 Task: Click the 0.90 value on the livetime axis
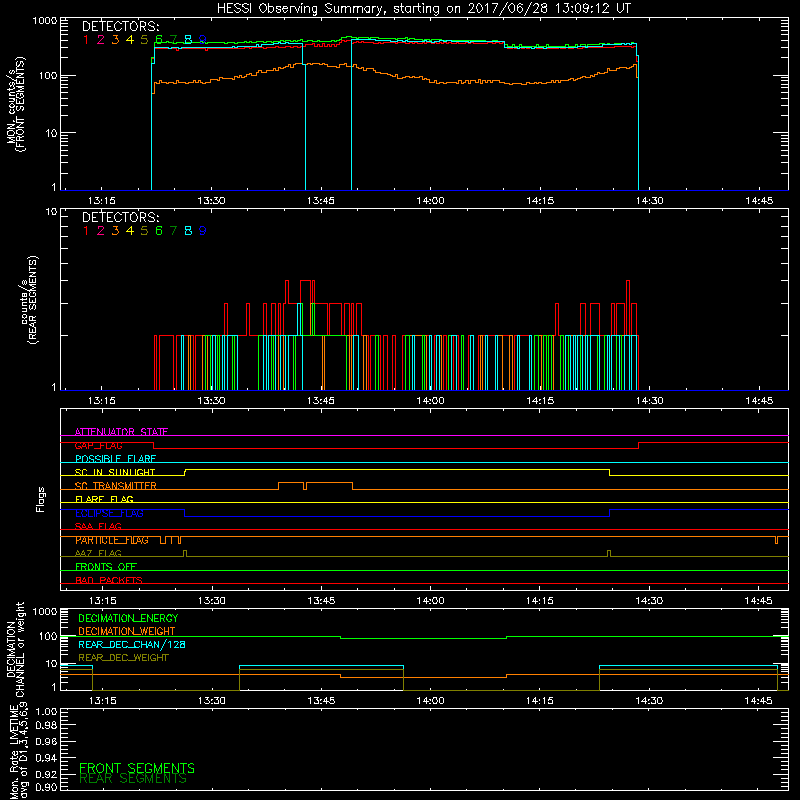click(x=46, y=787)
